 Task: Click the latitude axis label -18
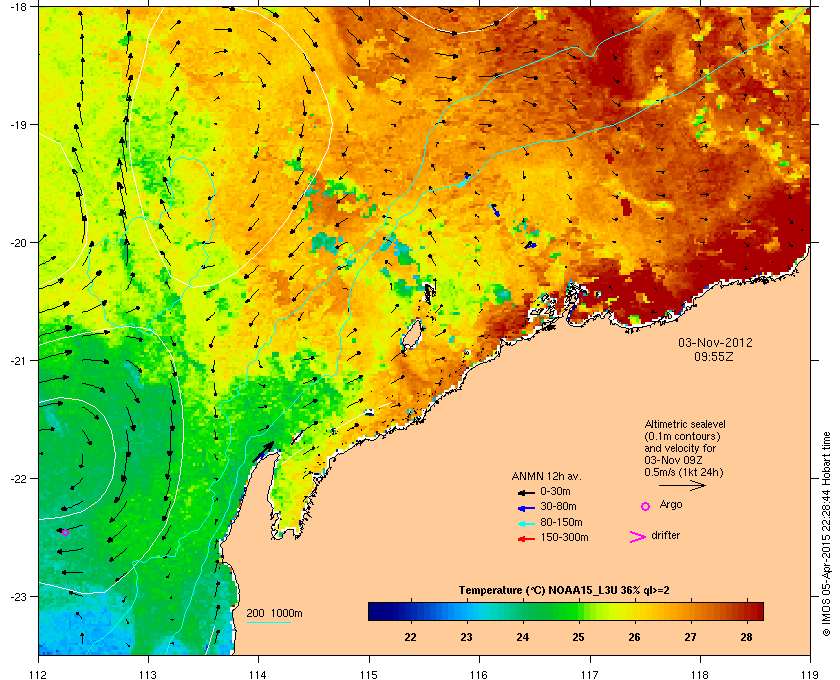click(18, 6)
